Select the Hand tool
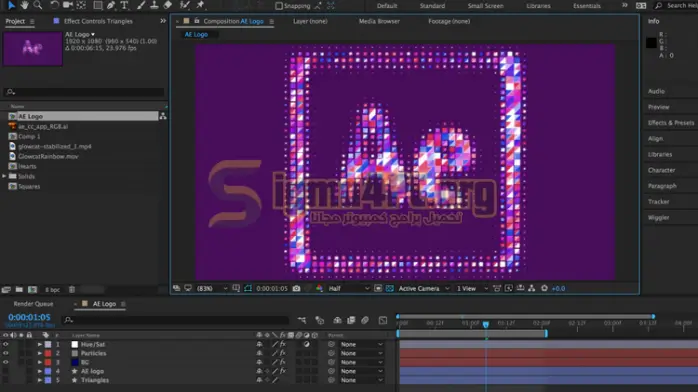This screenshot has height=392, width=698. (24, 5)
